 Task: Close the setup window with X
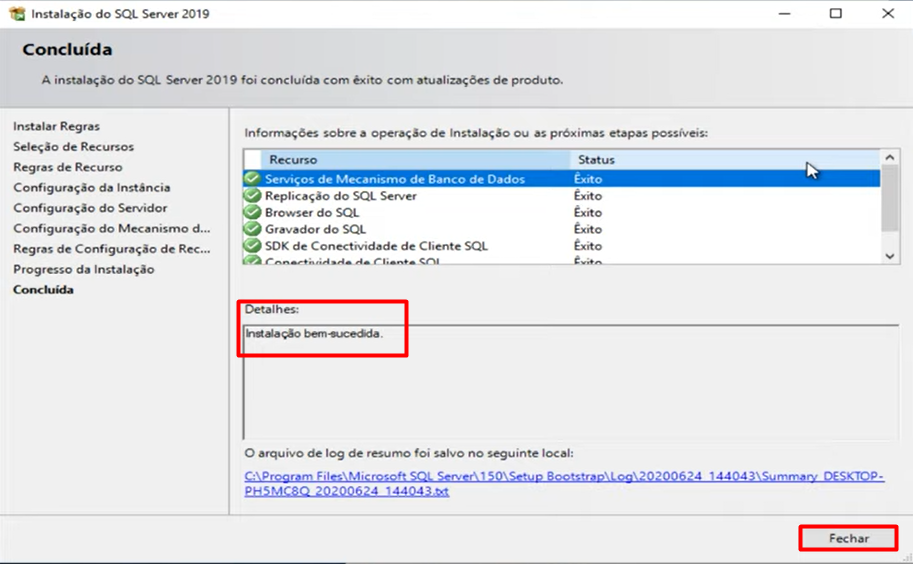tap(887, 13)
